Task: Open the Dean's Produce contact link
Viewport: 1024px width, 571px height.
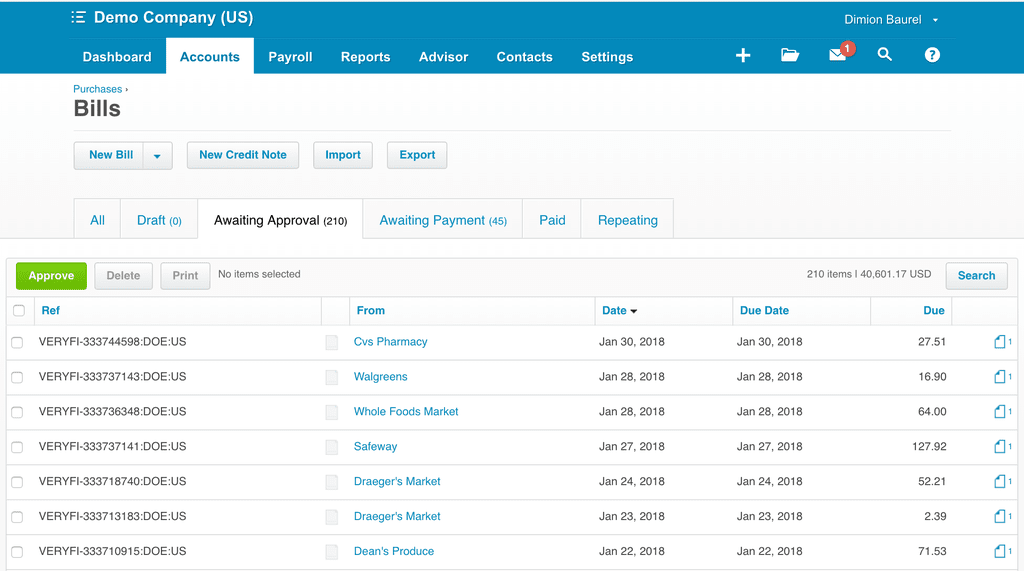Action: point(394,551)
